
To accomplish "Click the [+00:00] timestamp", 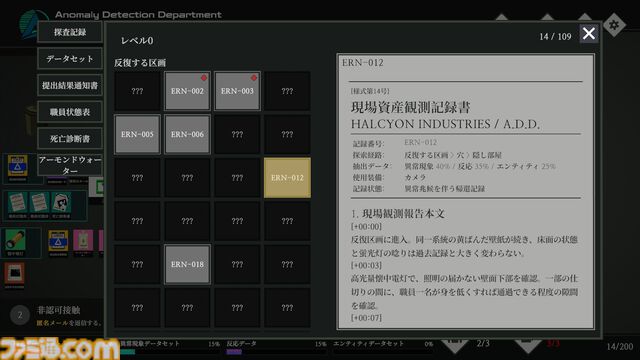I will [x=366, y=227].
